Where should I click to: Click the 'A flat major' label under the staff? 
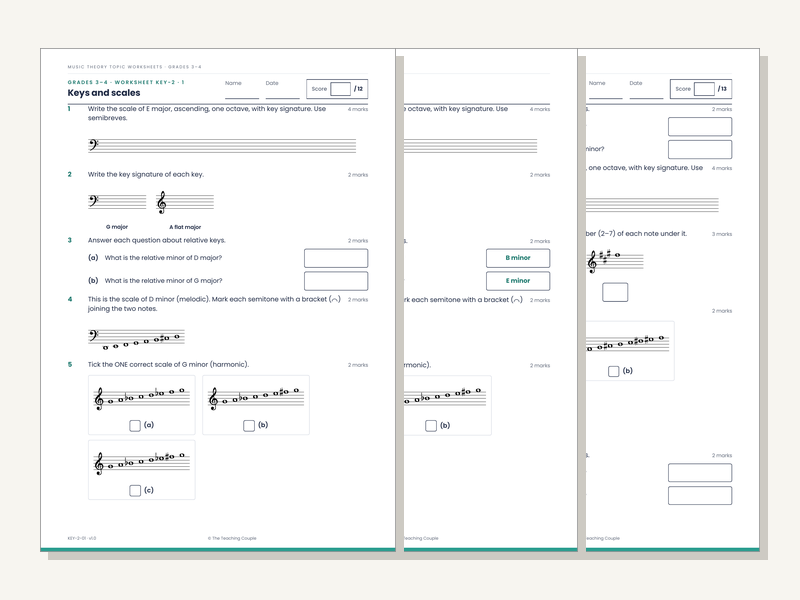click(x=185, y=227)
